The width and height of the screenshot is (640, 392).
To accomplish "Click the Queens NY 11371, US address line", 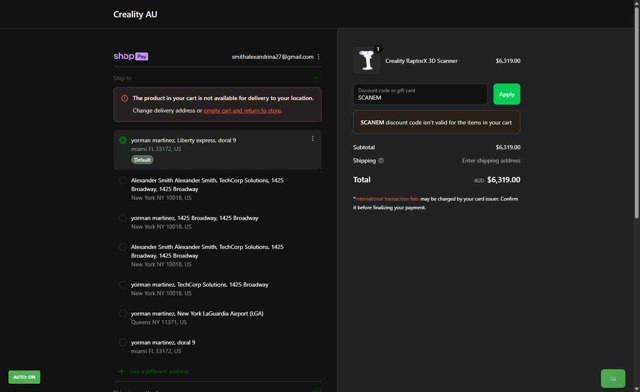I will tap(159, 322).
